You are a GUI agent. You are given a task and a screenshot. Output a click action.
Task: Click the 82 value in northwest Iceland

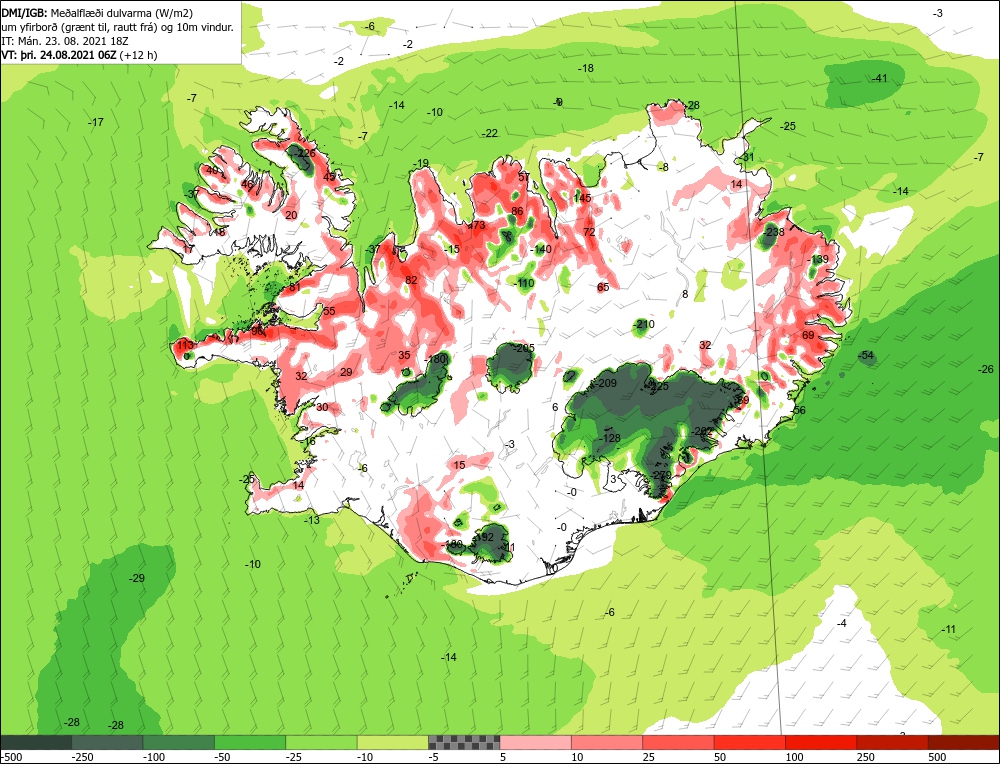(411, 280)
